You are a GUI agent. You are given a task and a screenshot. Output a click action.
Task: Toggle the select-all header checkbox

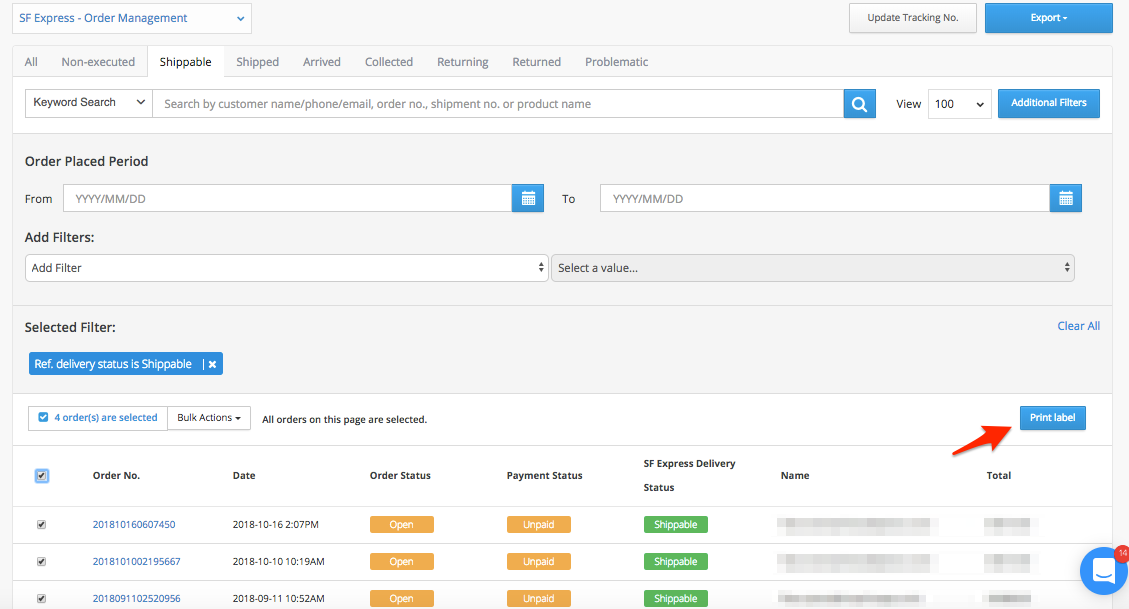tap(42, 476)
